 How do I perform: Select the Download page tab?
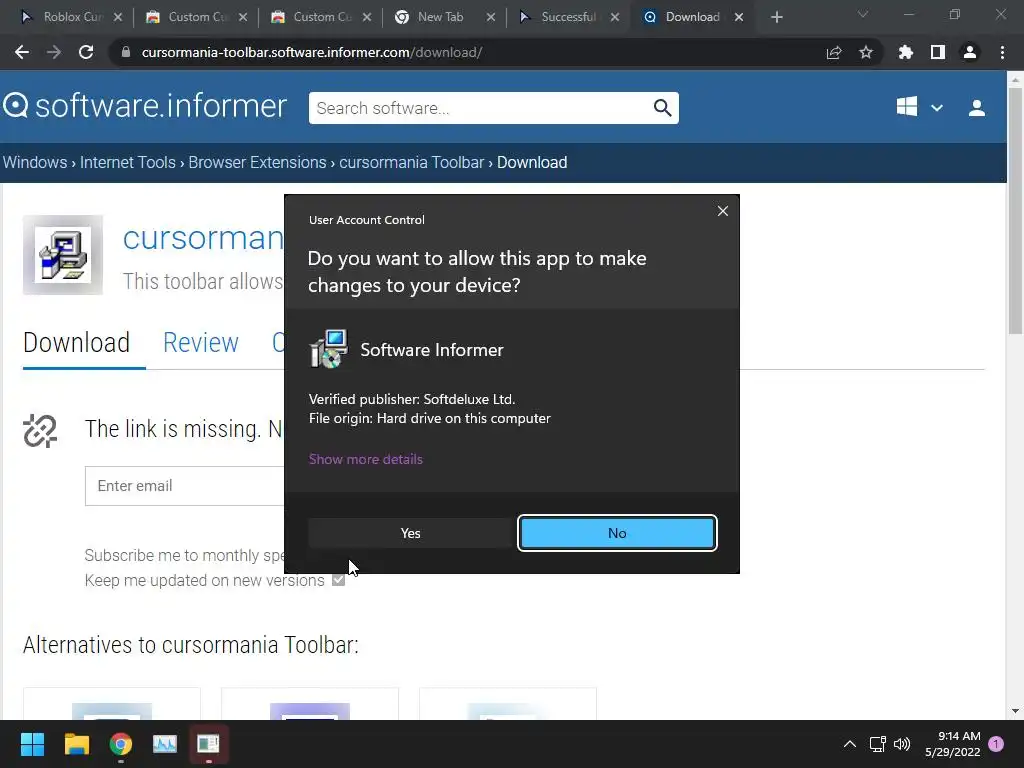76,343
